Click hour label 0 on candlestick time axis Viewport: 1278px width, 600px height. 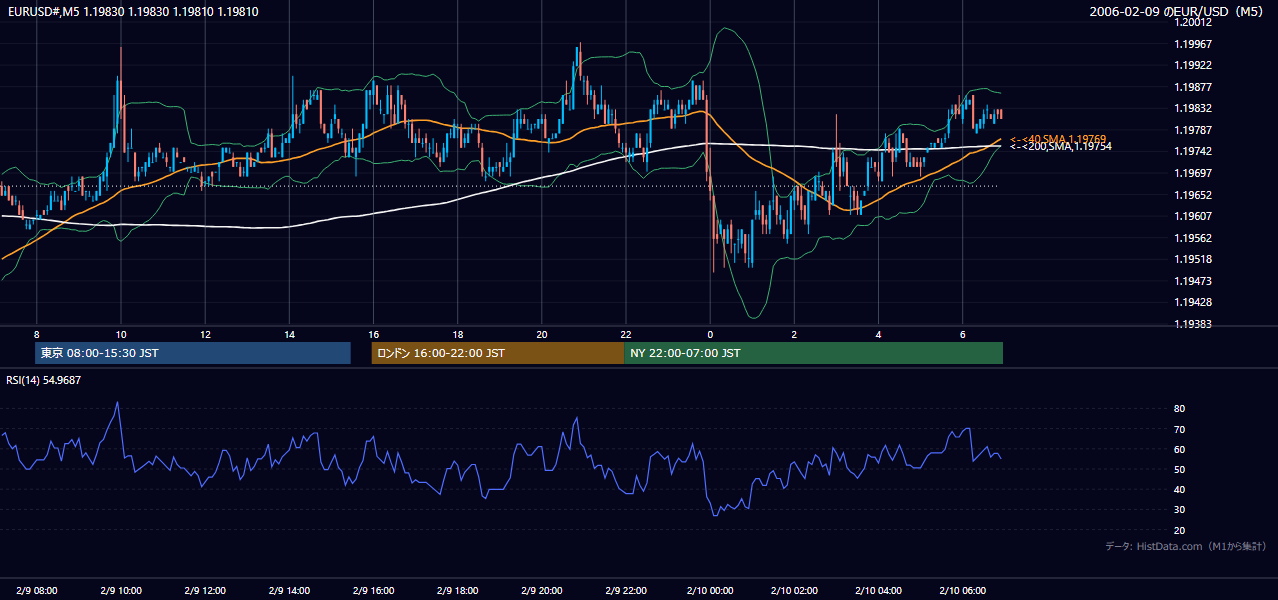[x=710, y=334]
